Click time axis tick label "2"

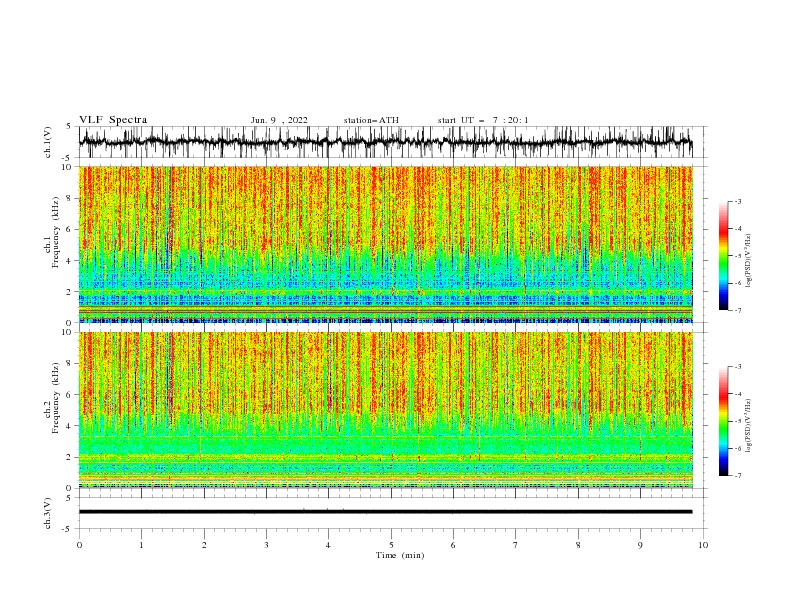click(x=204, y=545)
